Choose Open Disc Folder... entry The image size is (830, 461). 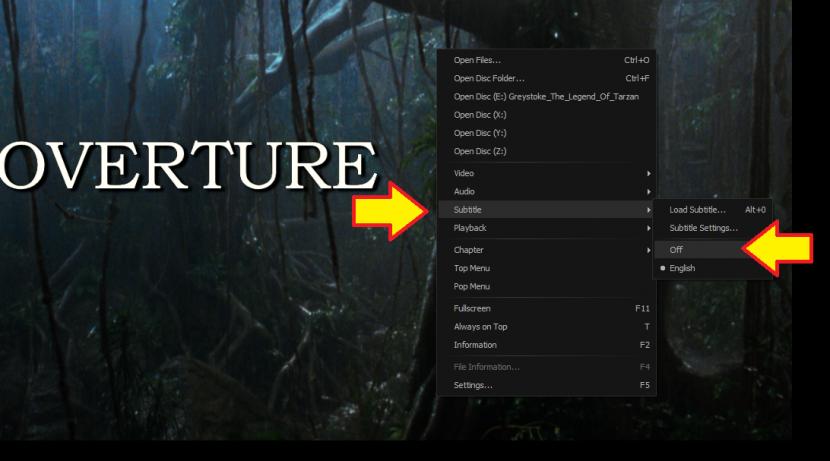(x=489, y=78)
